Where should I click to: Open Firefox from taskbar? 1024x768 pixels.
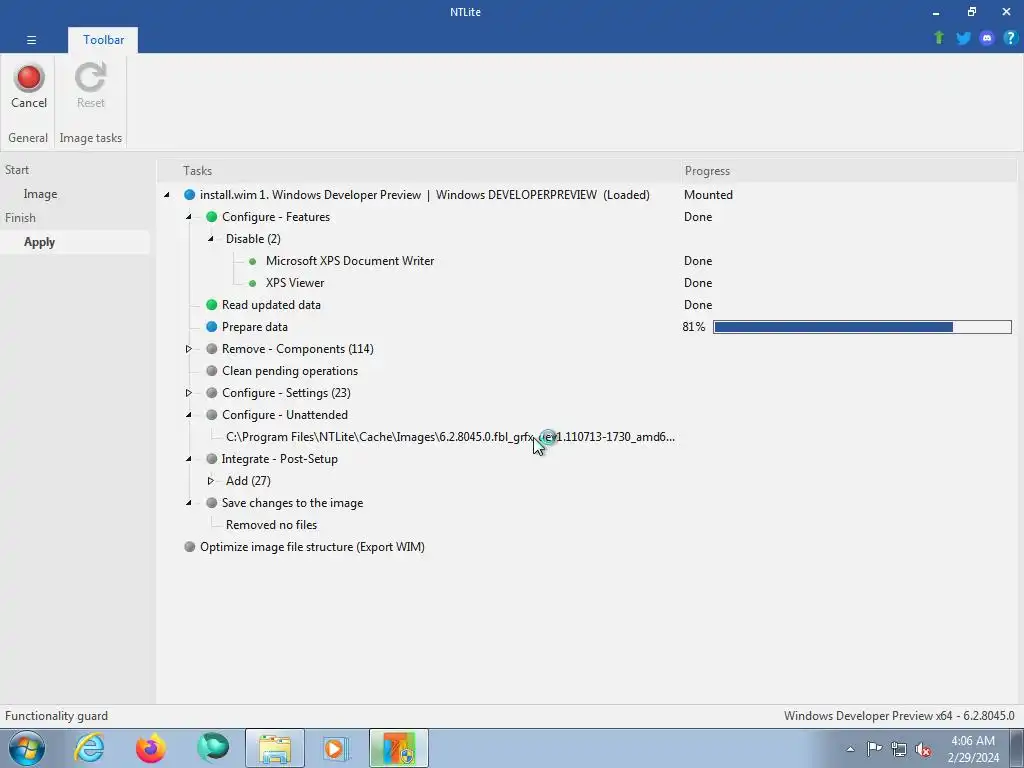point(151,748)
